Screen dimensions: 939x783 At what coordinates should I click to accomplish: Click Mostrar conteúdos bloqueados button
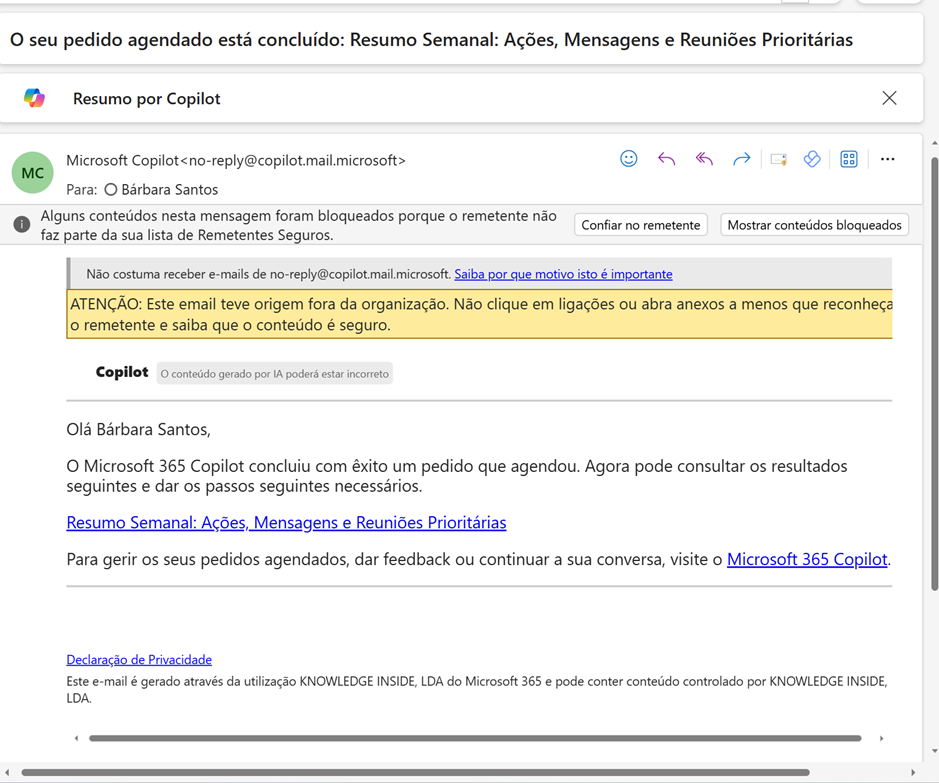tap(814, 225)
